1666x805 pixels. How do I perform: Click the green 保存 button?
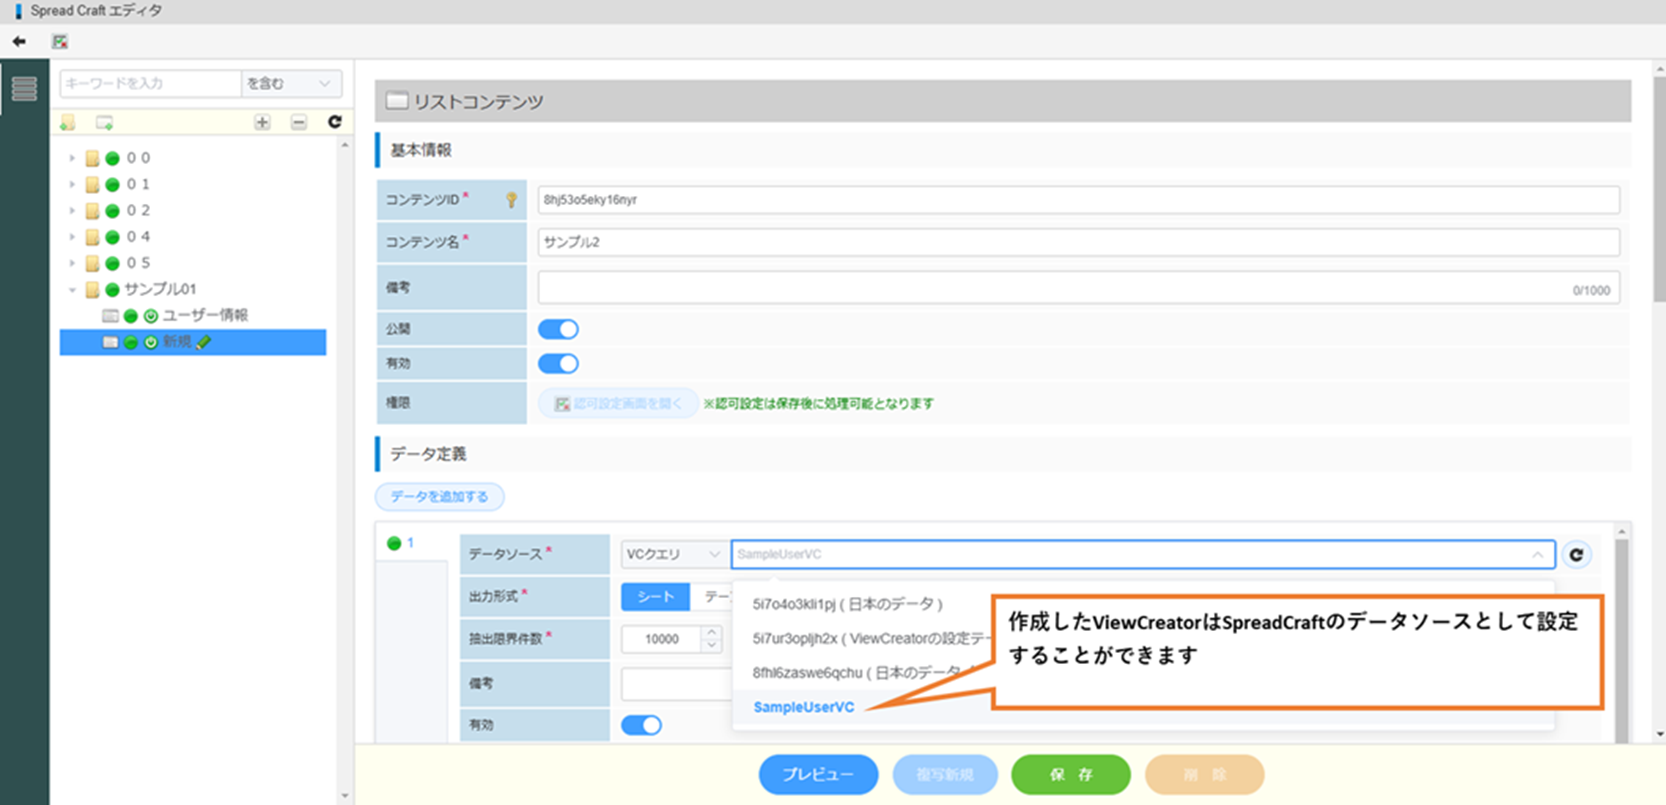(1070, 774)
